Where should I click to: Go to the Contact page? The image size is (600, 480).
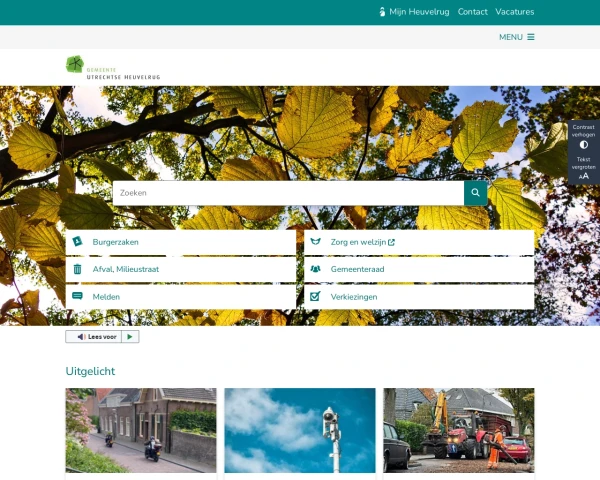coord(473,12)
